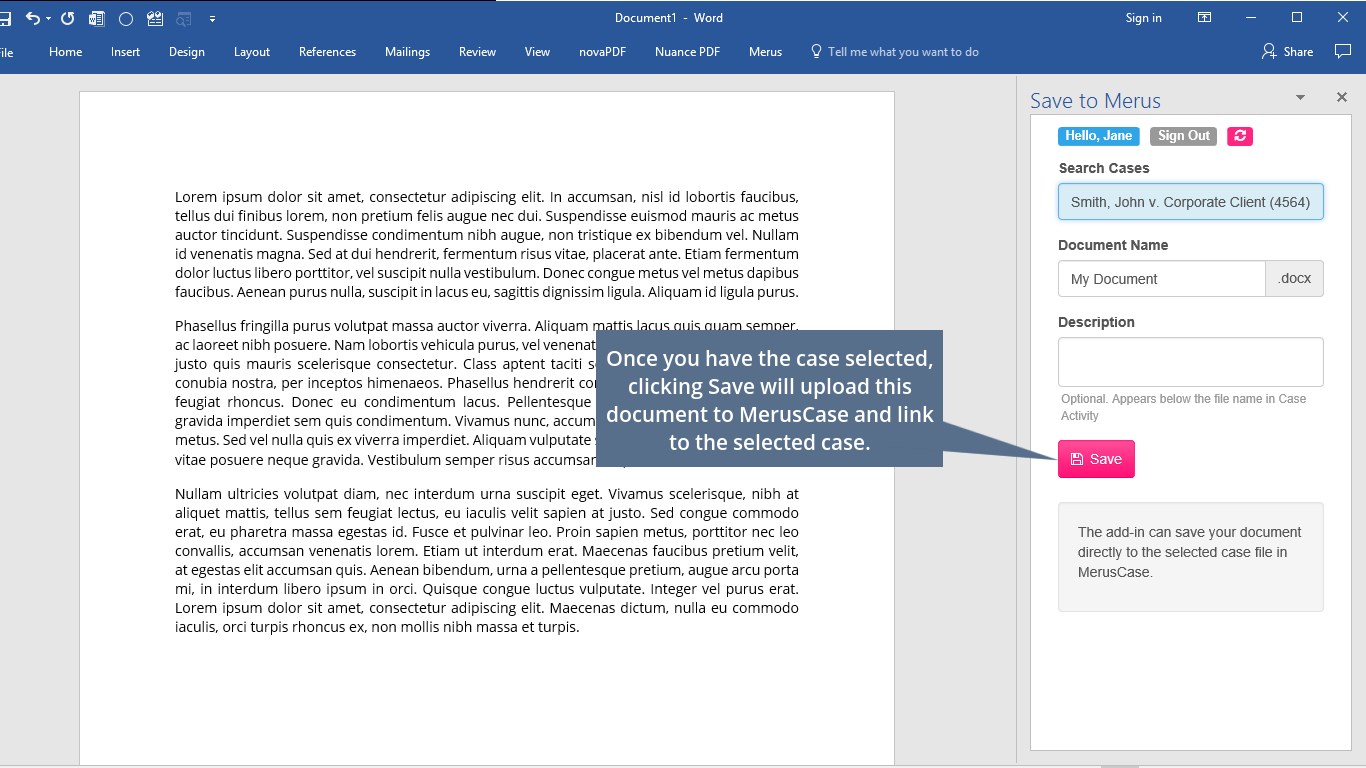Image resolution: width=1366 pixels, height=768 pixels.
Task: Click the Word document icon in quick access
Action: [x=97, y=18]
